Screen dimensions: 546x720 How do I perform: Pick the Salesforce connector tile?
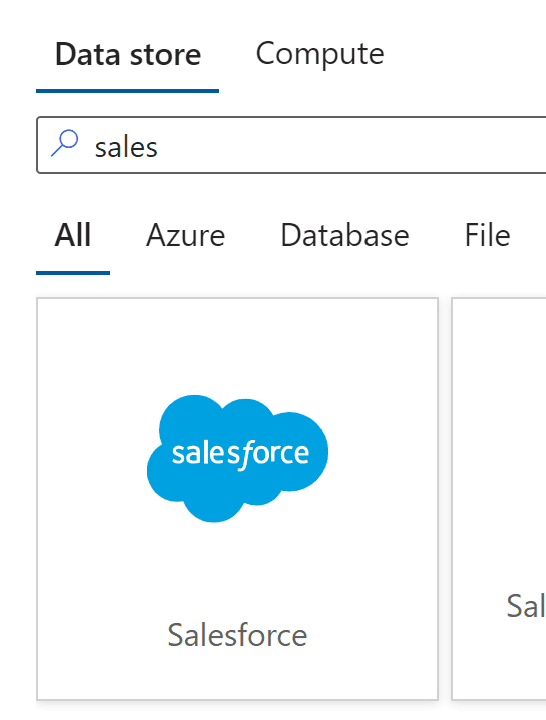237,499
